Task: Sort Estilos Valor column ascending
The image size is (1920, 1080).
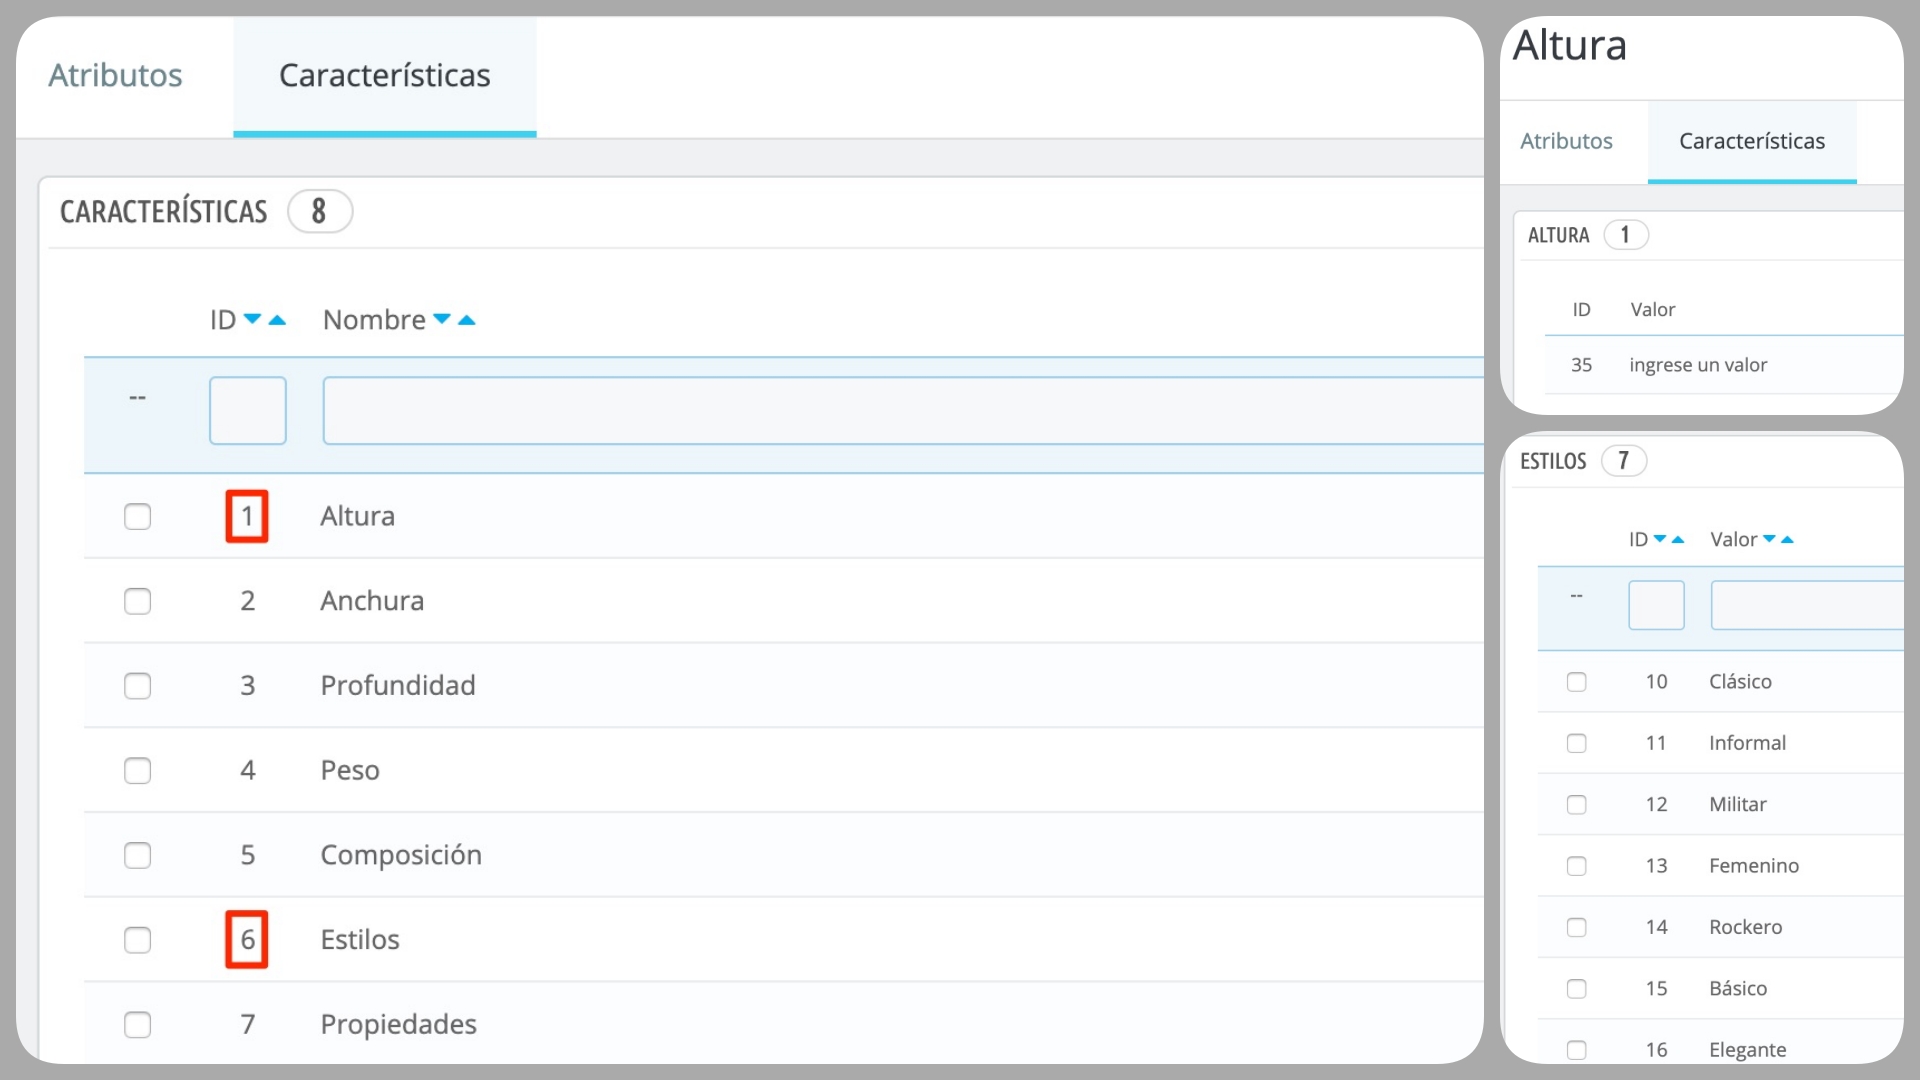Action: pos(1787,539)
